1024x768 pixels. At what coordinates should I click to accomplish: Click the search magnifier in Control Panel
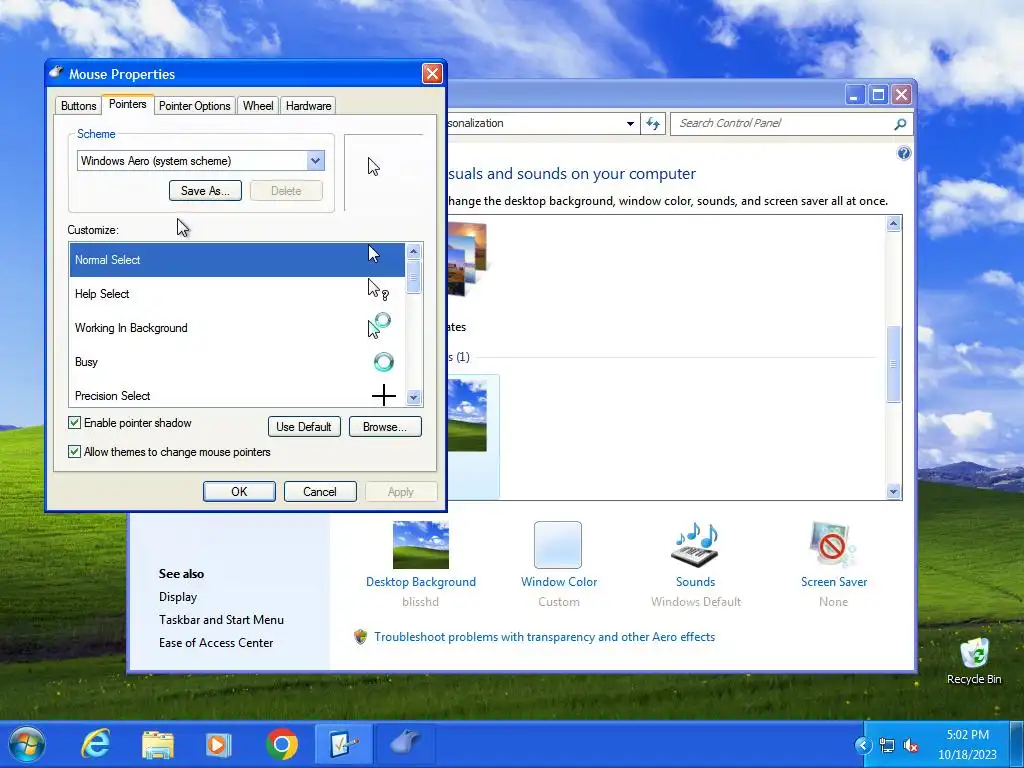900,123
